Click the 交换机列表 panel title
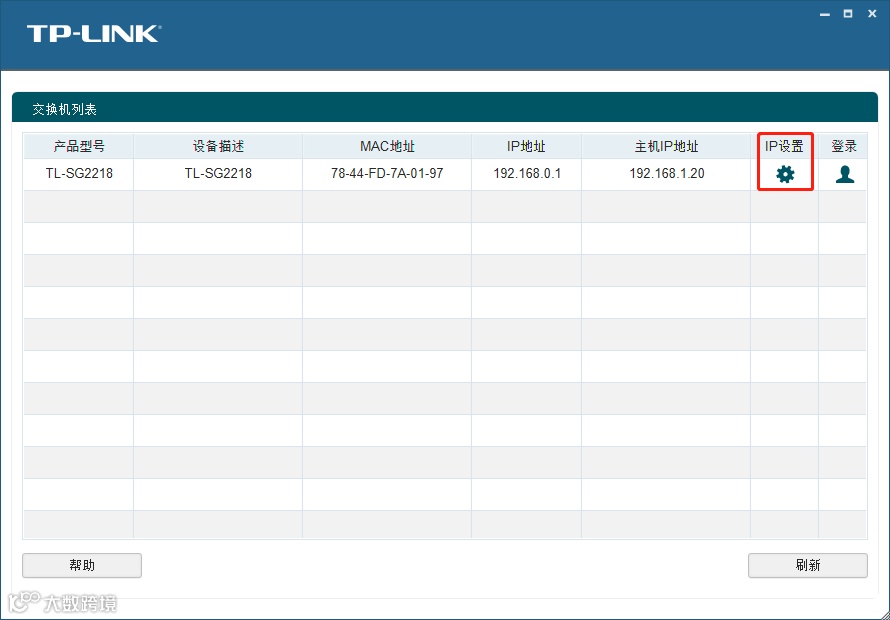 coord(64,109)
